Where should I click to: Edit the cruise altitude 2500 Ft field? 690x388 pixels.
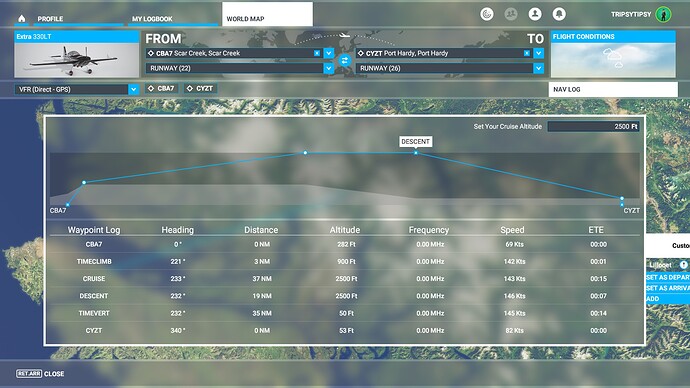point(593,126)
